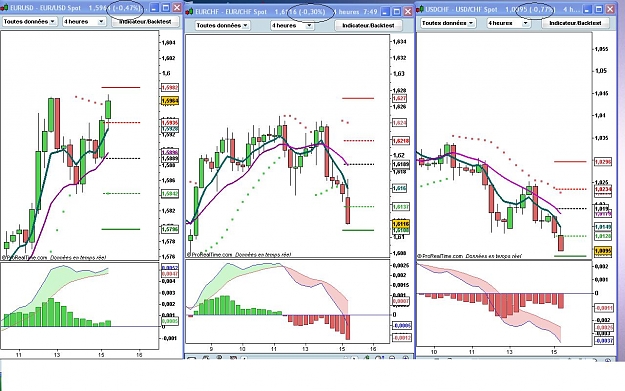The image size is (625, 391).
Task: Select yellow current price label 1,0095 on USDCHF
Action: coord(603,251)
